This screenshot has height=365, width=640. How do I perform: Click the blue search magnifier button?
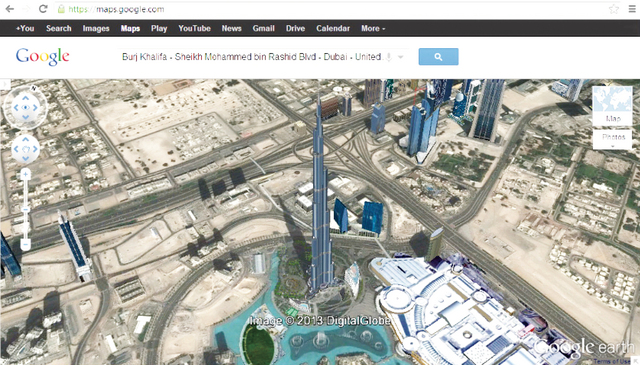(438, 57)
